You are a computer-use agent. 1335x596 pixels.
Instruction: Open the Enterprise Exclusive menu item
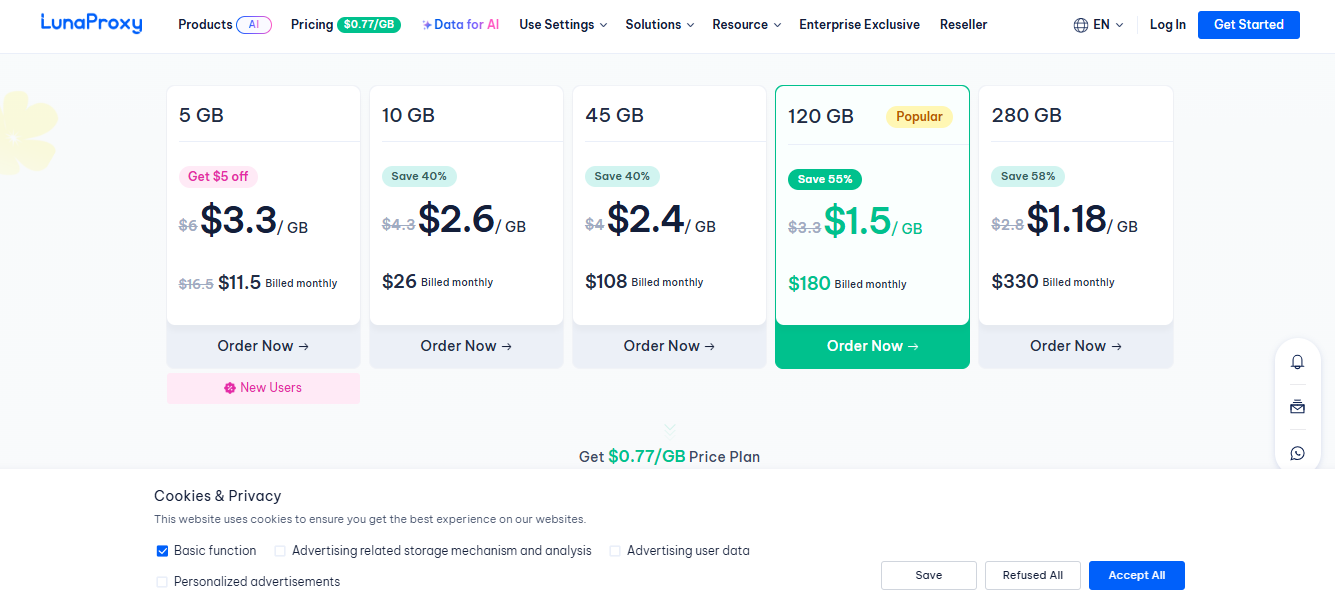click(859, 25)
